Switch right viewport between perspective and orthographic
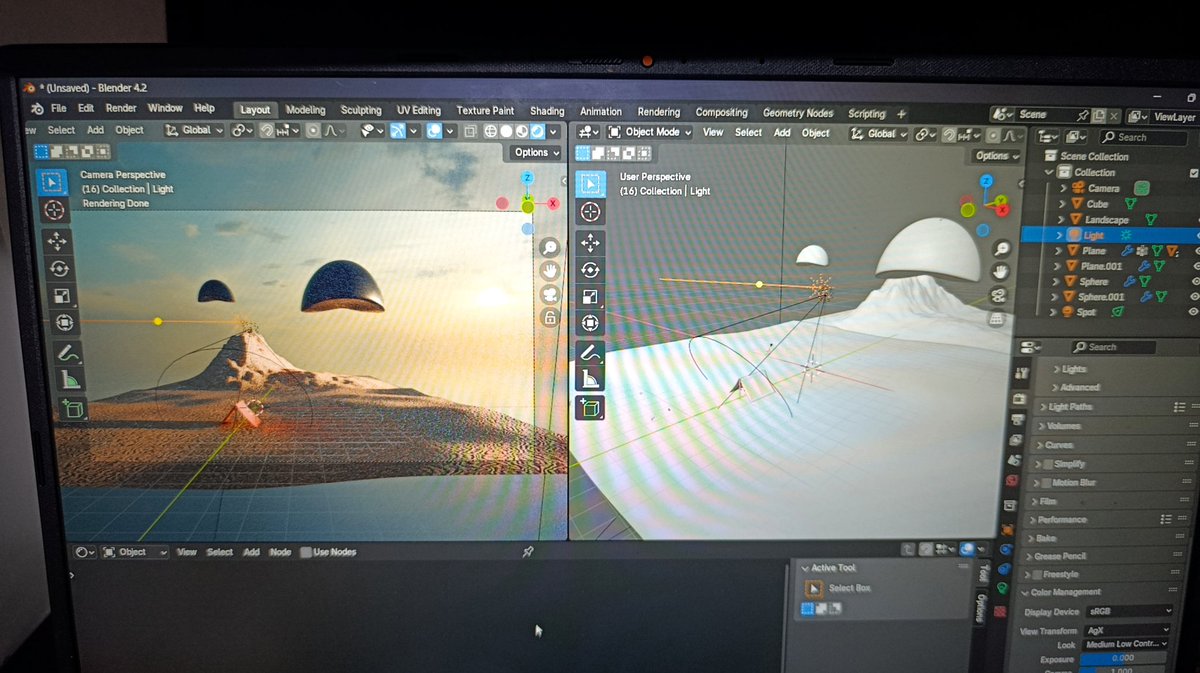The image size is (1200, 673). (997, 319)
